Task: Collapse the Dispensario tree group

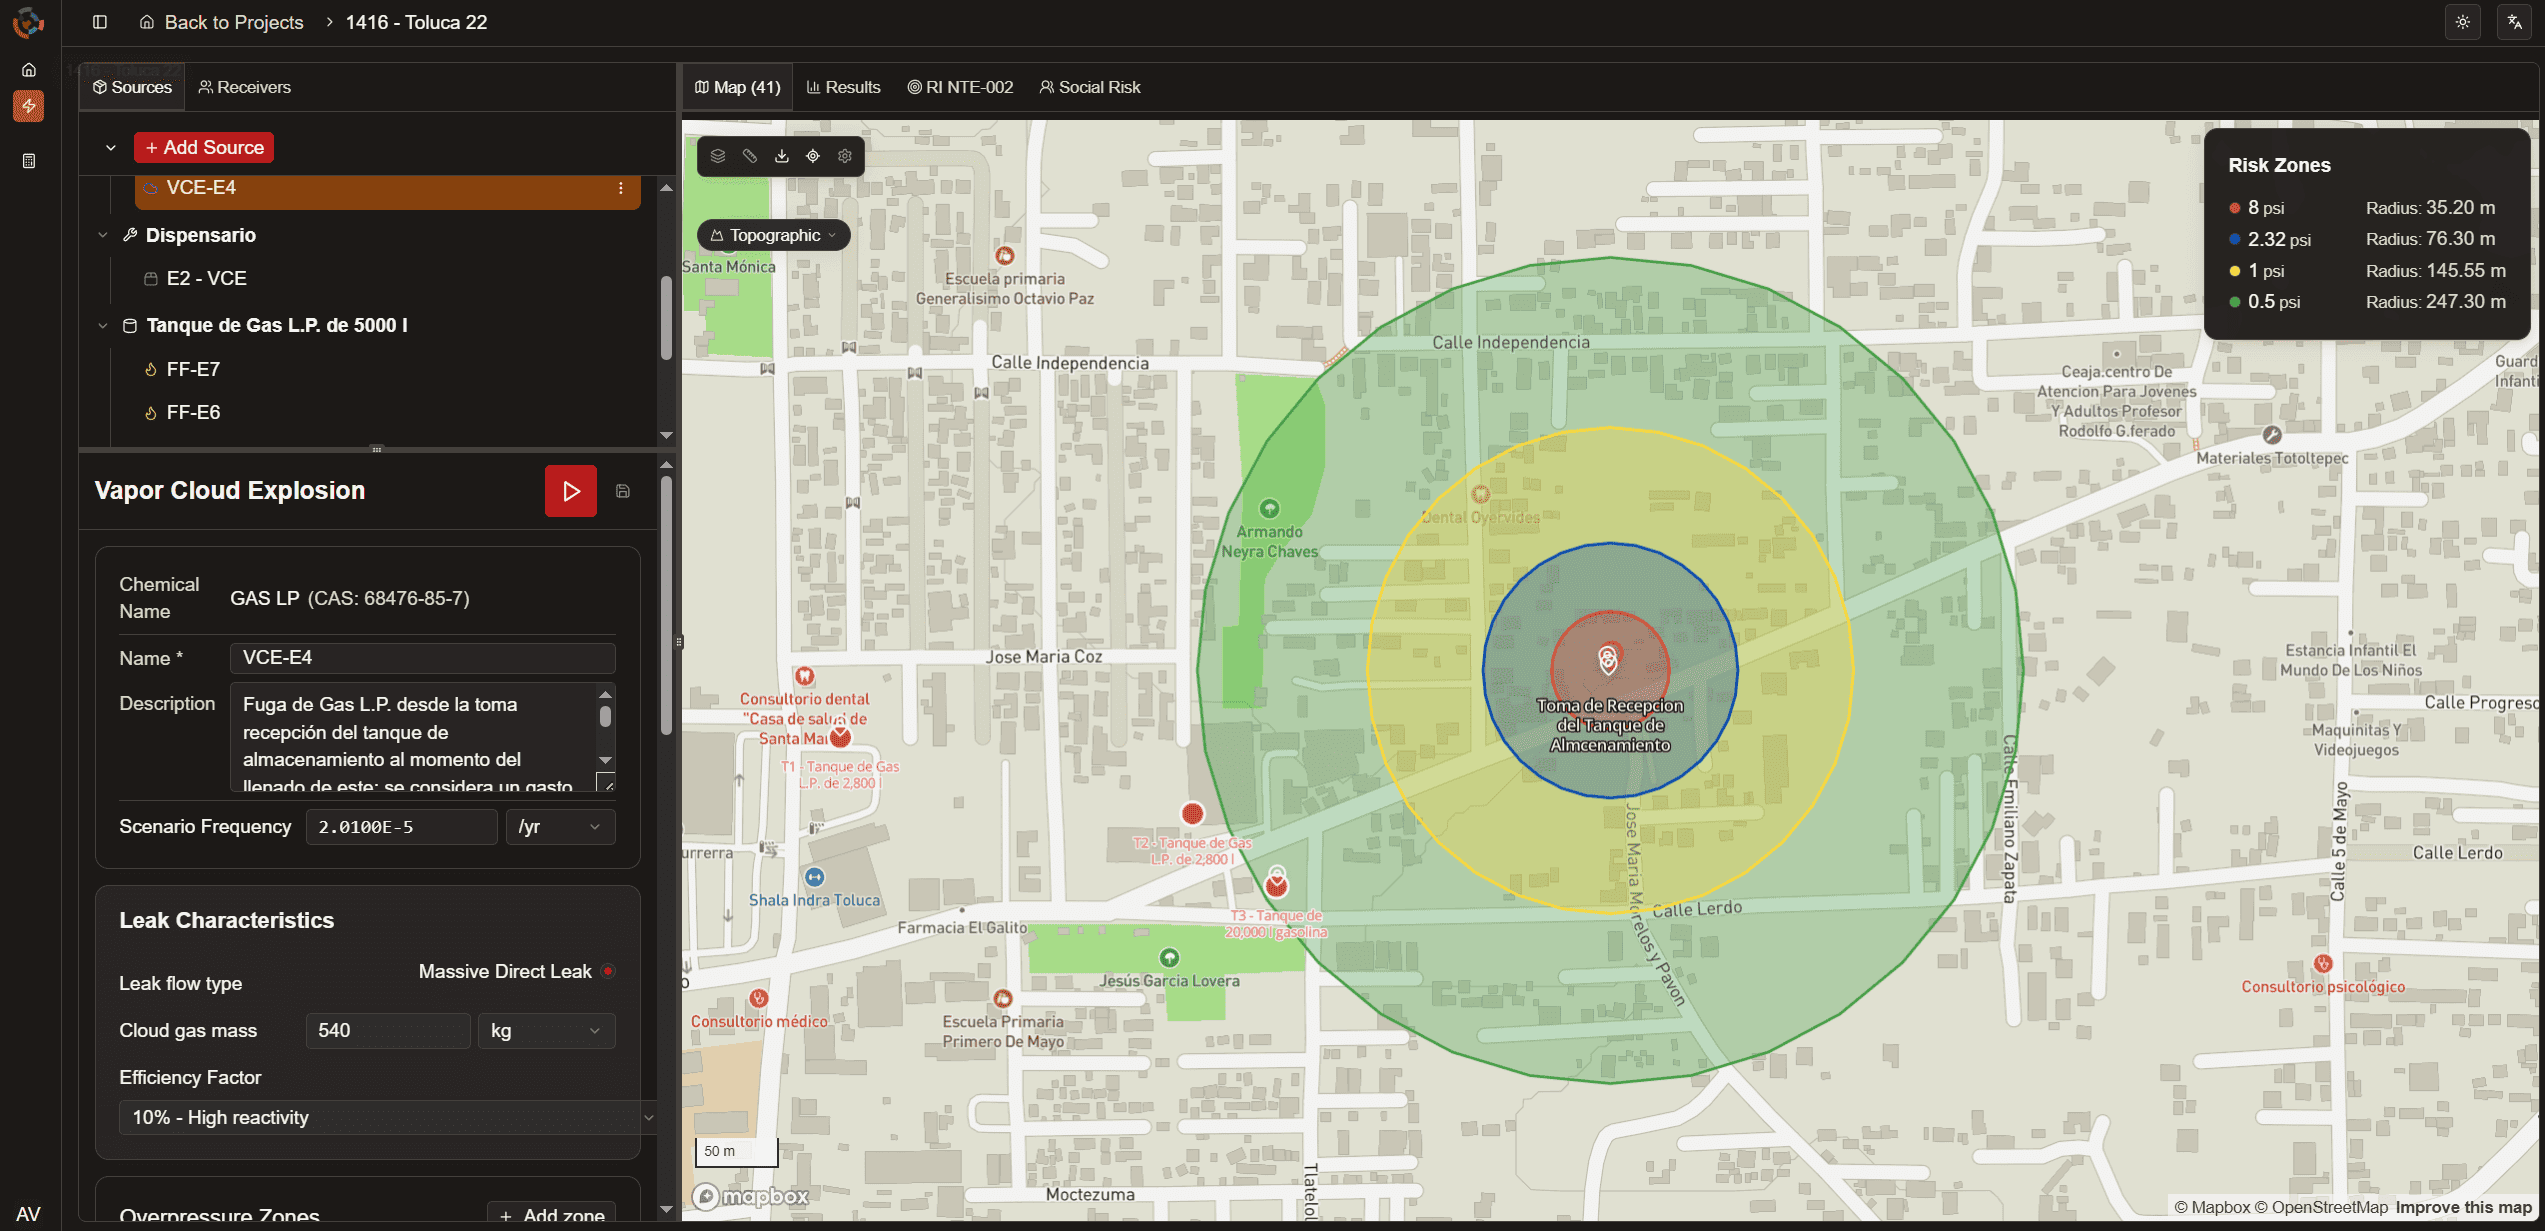Action: coord(103,235)
